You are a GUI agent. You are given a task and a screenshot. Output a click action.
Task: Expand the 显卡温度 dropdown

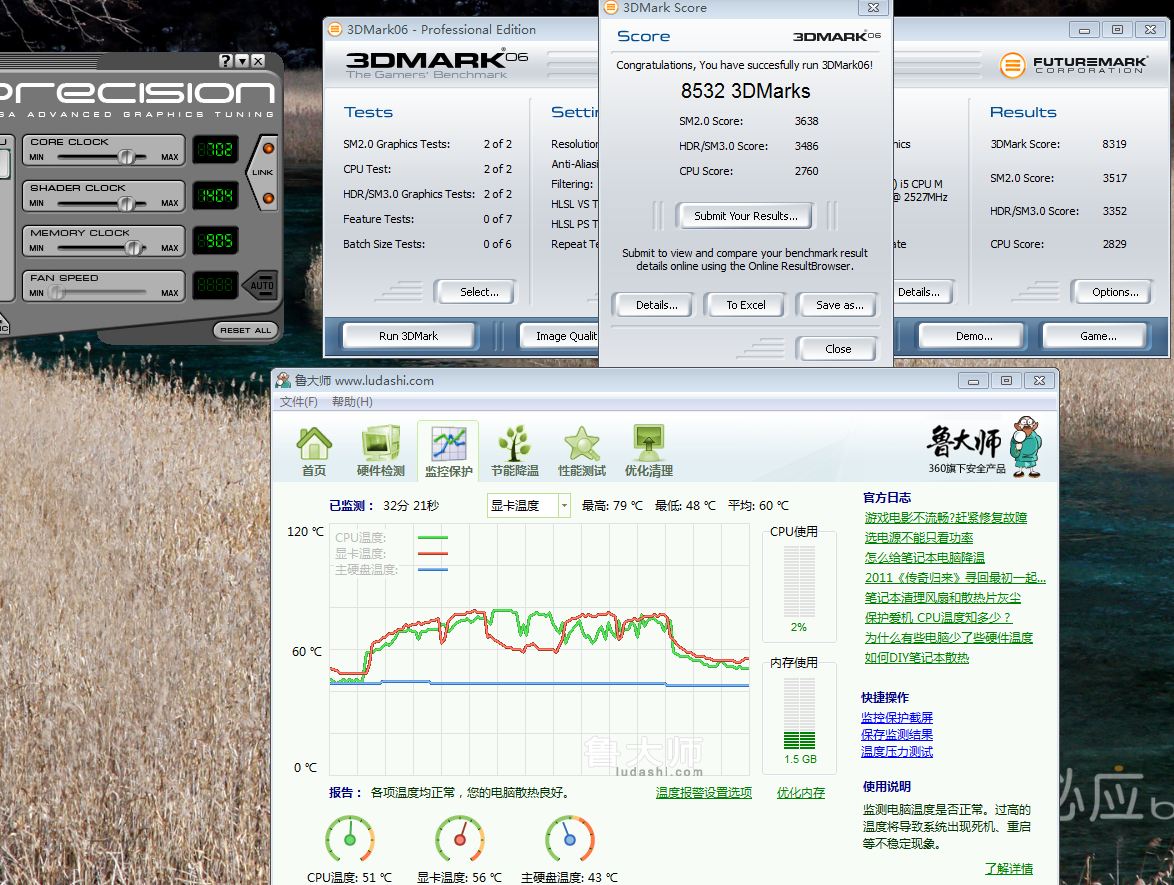click(565, 505)
